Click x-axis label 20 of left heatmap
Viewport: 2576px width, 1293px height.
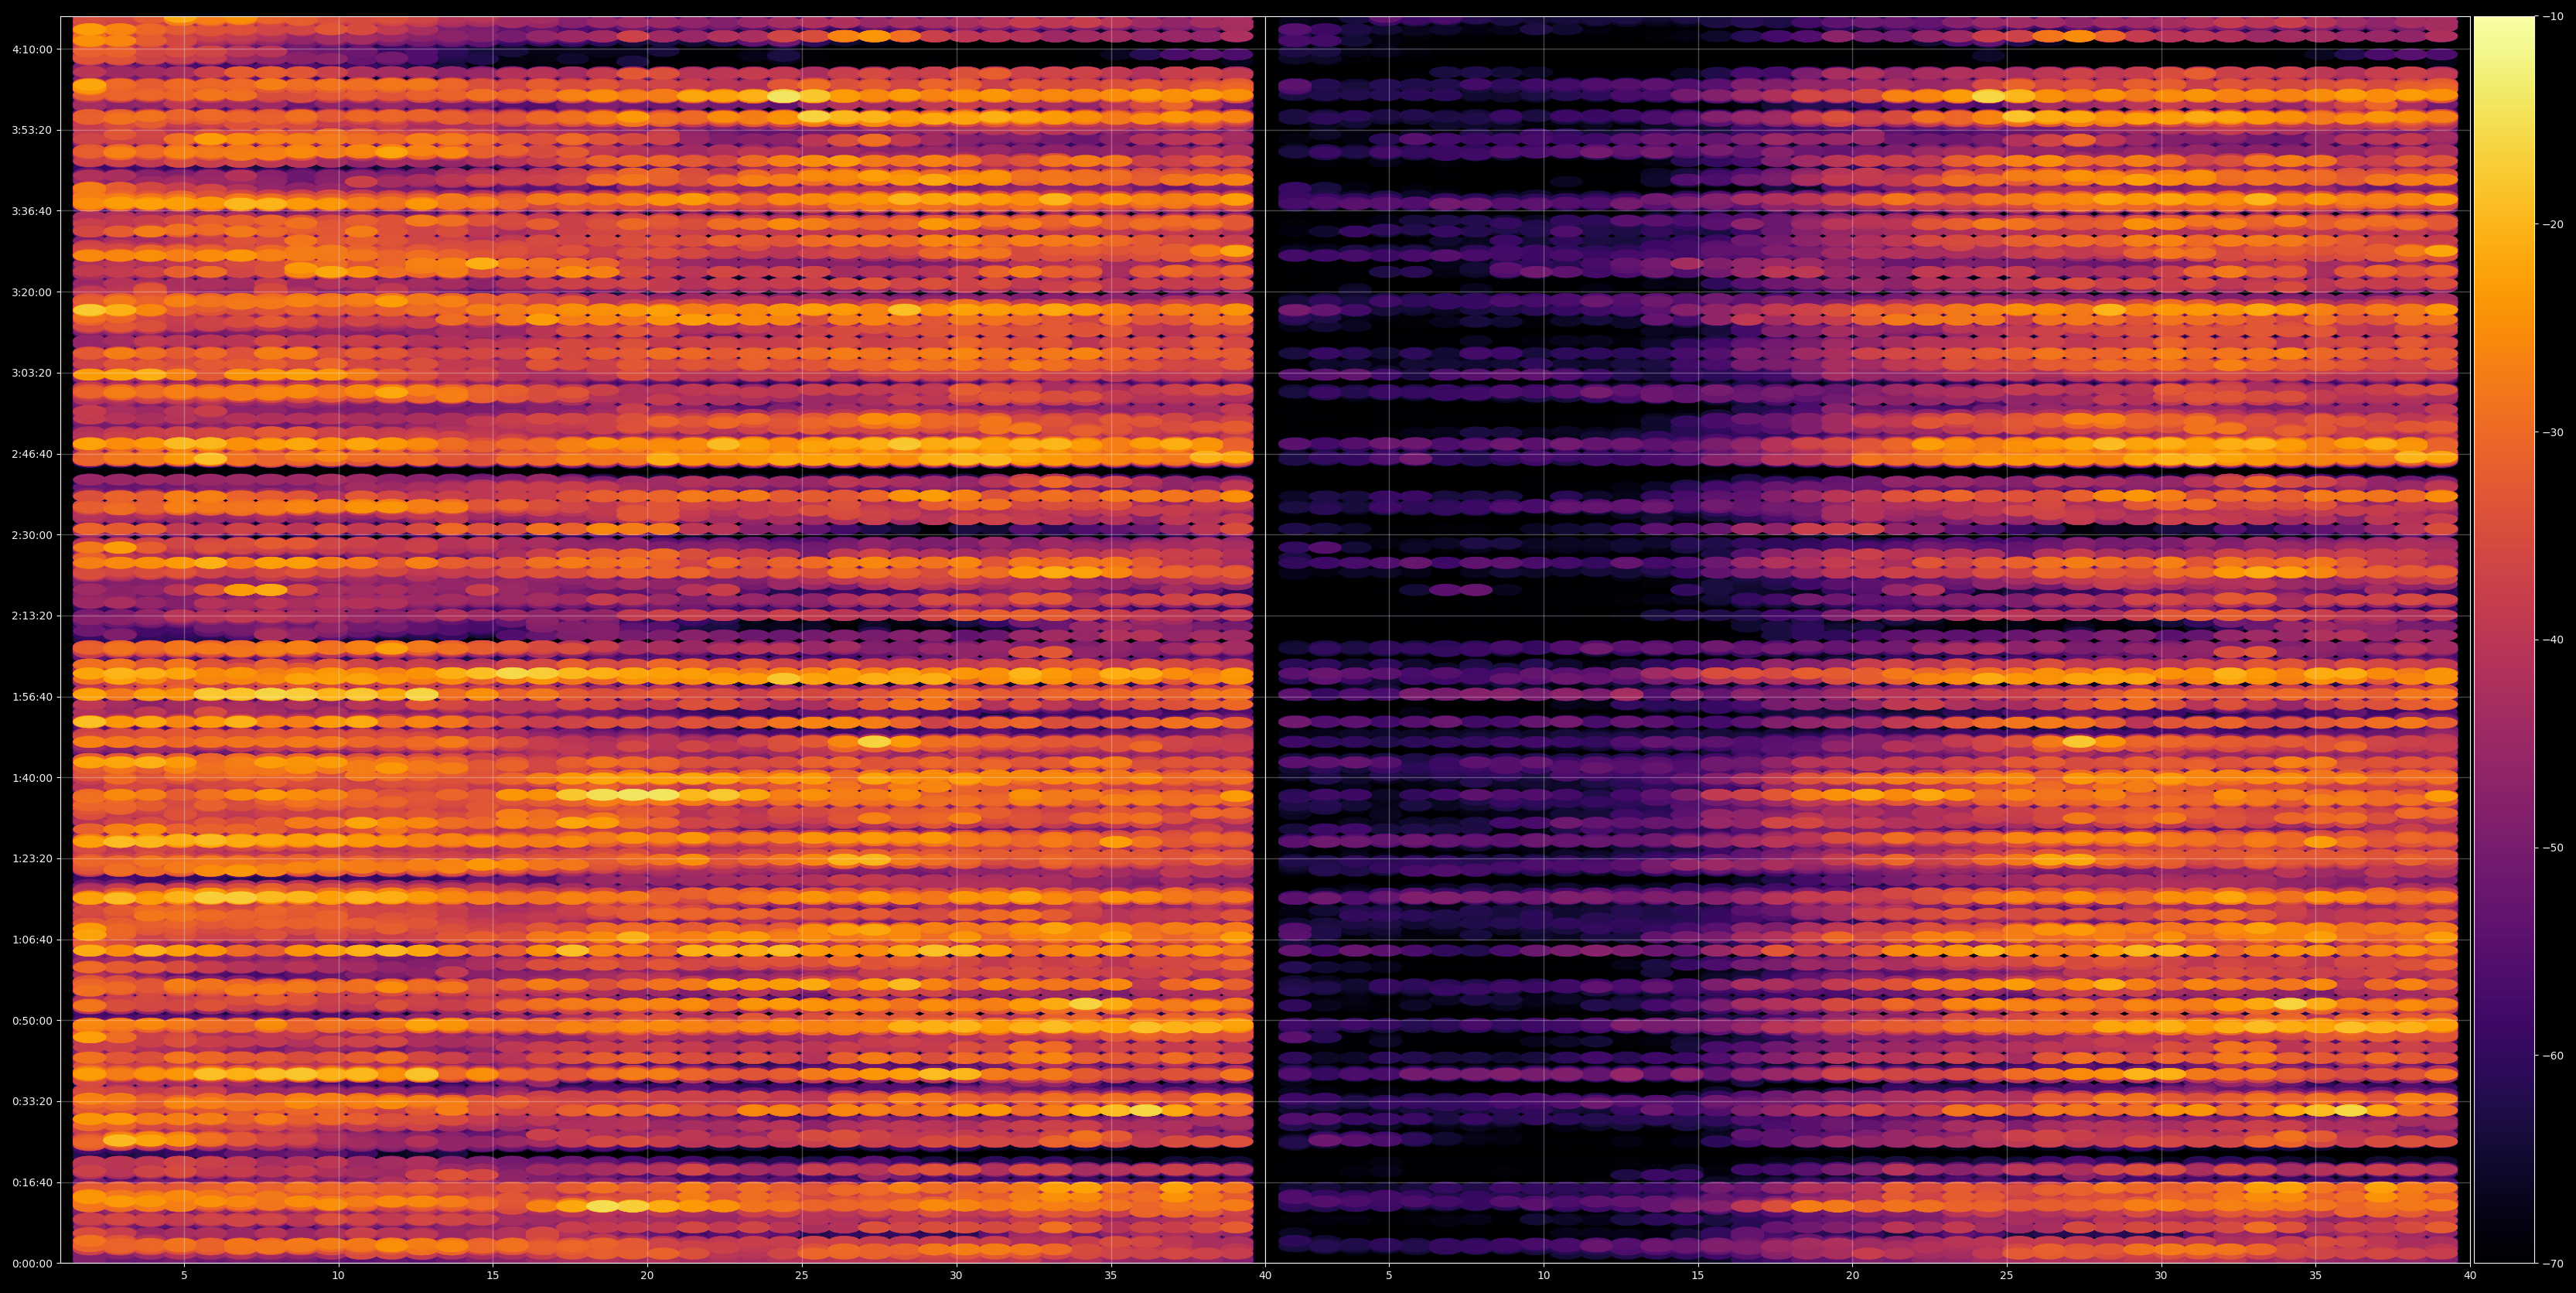click(647, 1276)
